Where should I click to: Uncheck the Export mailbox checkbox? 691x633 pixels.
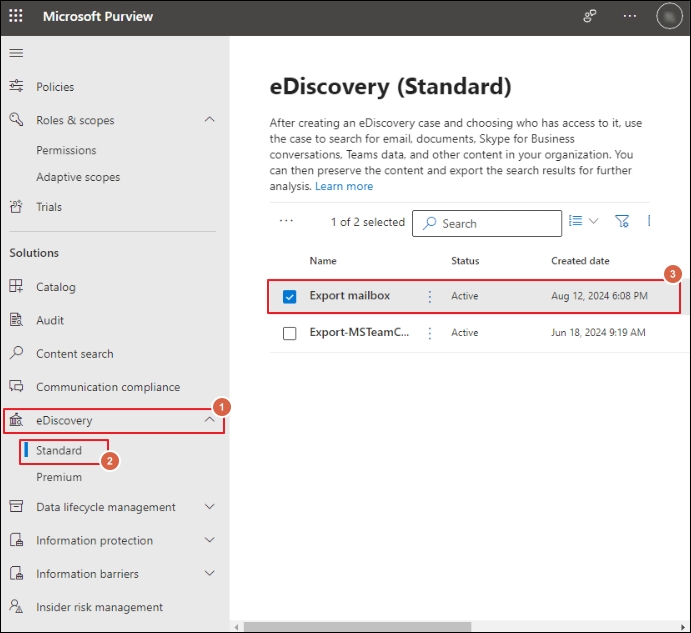click(x=290, y=297)
